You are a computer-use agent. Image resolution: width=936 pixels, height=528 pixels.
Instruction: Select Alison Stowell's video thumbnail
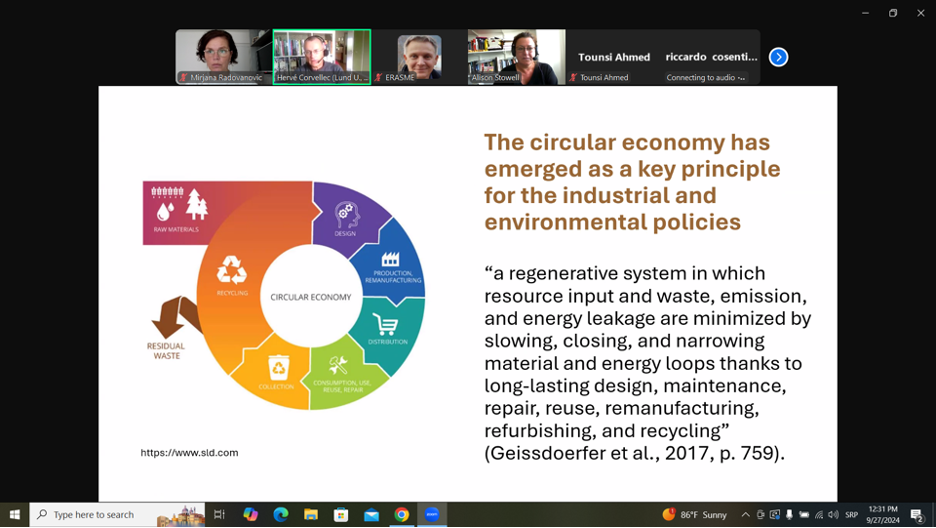[516, 56]
